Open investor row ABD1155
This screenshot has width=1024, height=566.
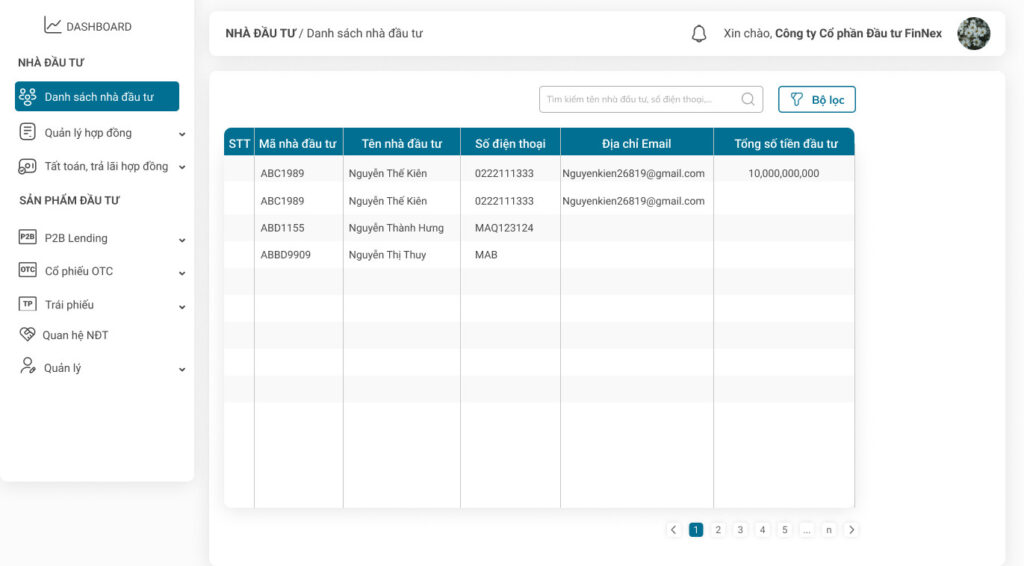tap(539, 228)
